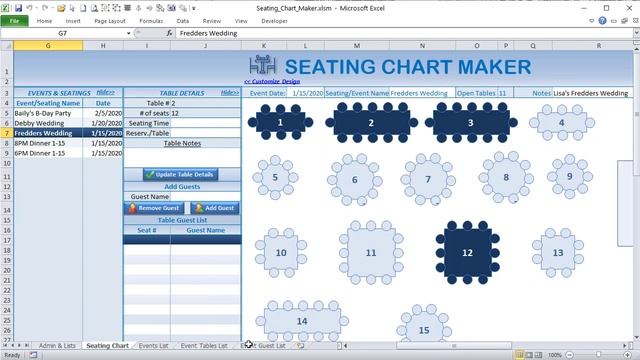Screen dimensions: 640x360
Task: Open the Home ribbon tab
Action: click(44, 21)
